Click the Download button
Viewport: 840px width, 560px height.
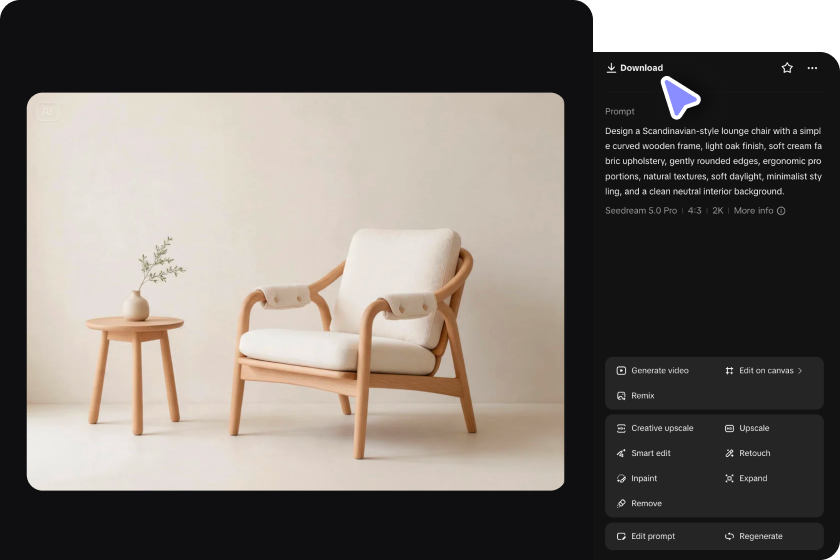pyautogui.click(x=635, y=68)
